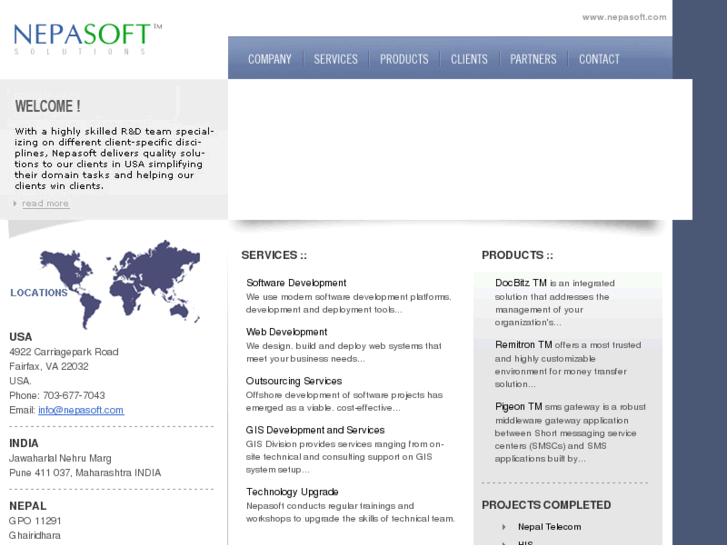Viewport: 727px width, 545px height.
Task: Click the 'NEPAL' location heading
Action: [28, 506]
